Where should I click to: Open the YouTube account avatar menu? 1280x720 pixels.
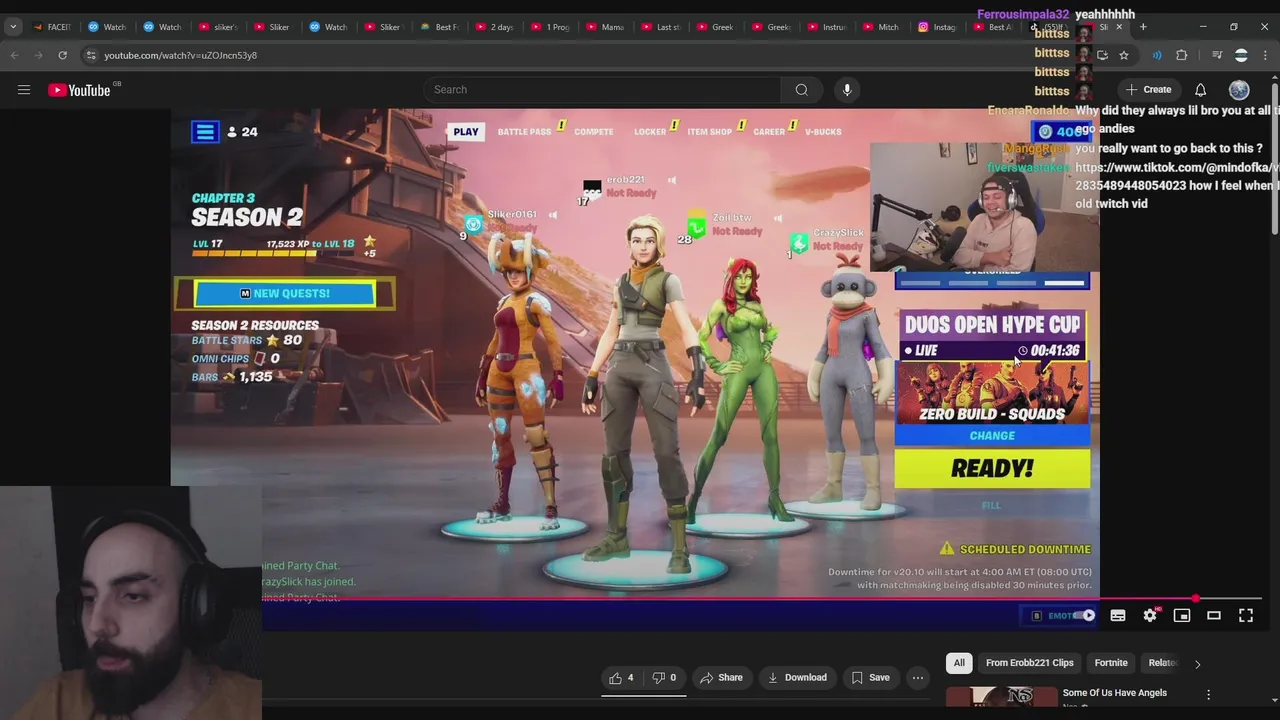[1239, 90]
